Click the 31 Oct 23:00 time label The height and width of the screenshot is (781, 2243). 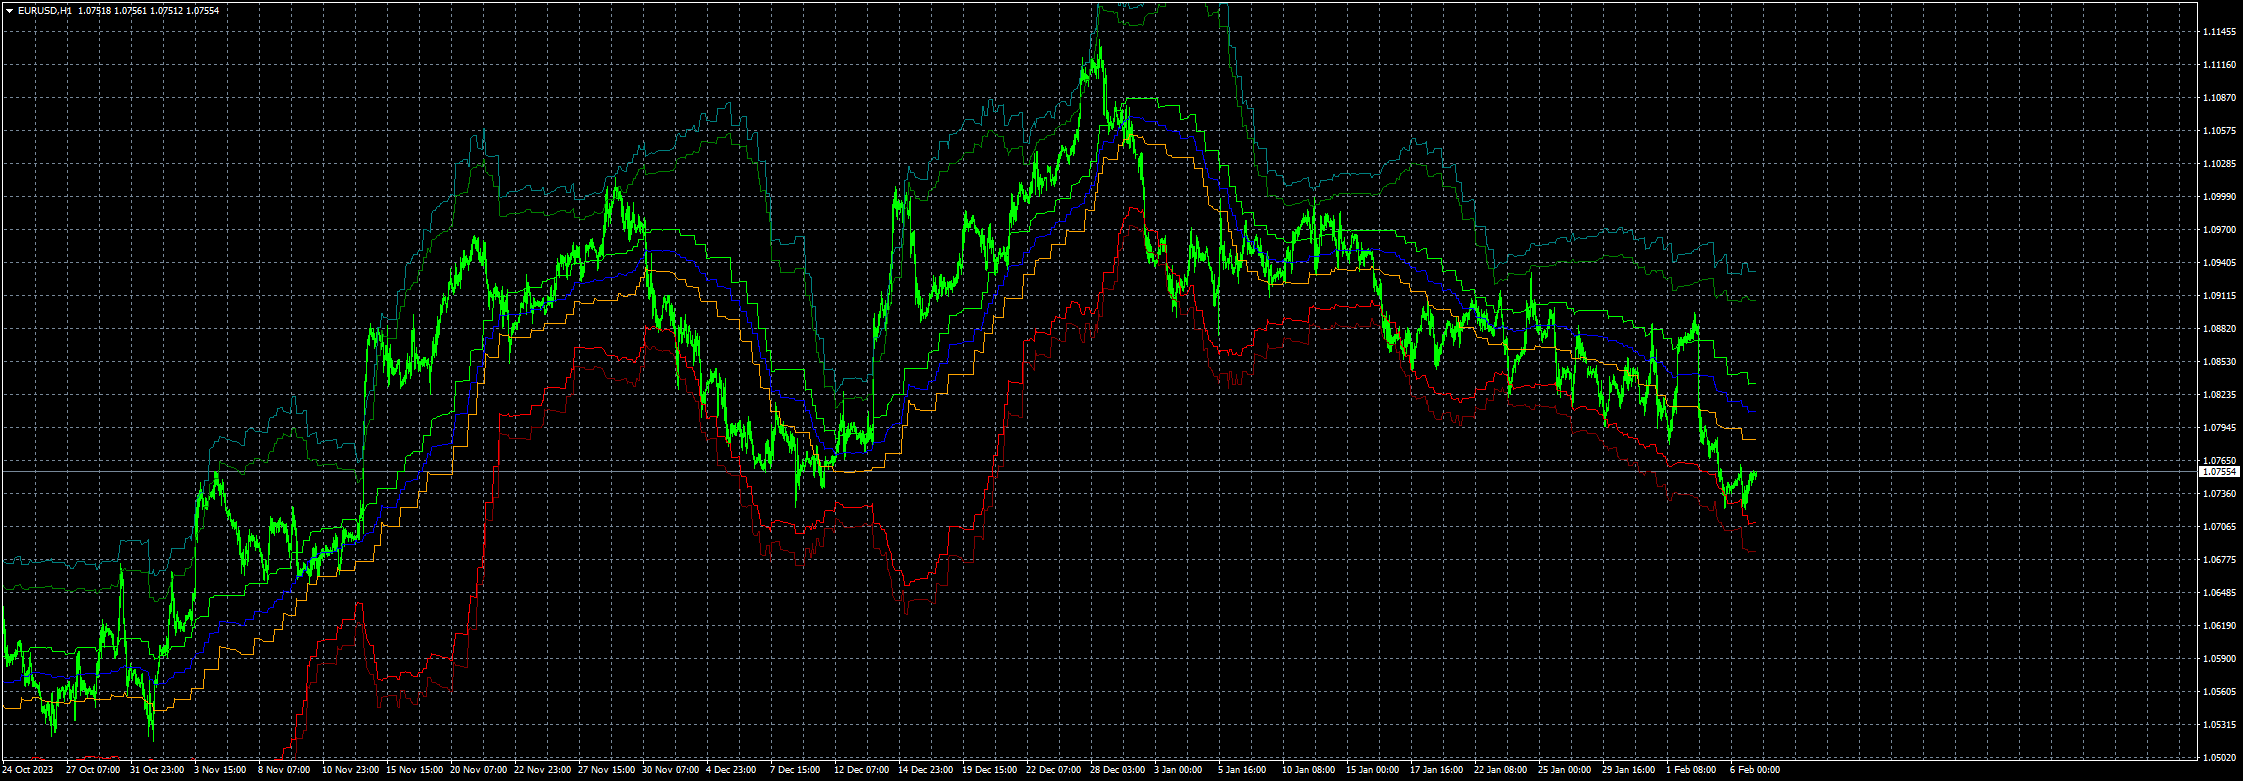point(157,771)
